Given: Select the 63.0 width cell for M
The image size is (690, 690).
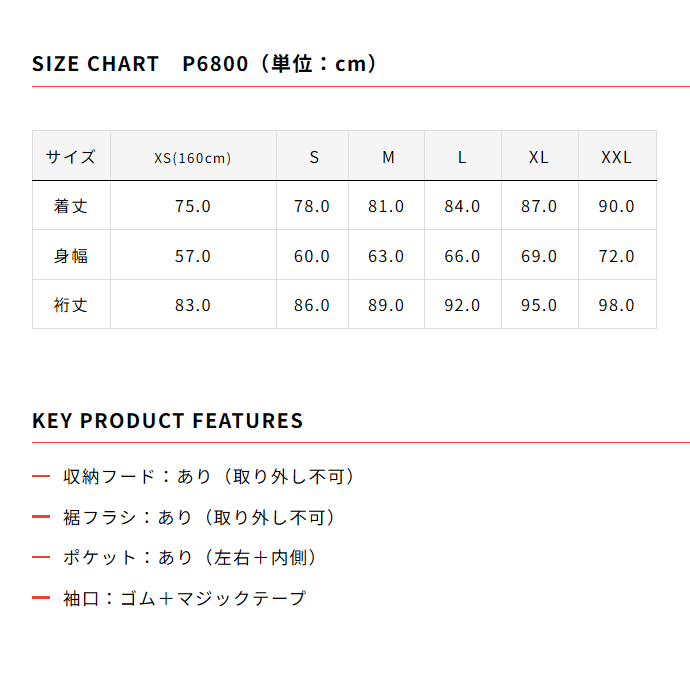Looking at the screenshot, I should 386,256.
